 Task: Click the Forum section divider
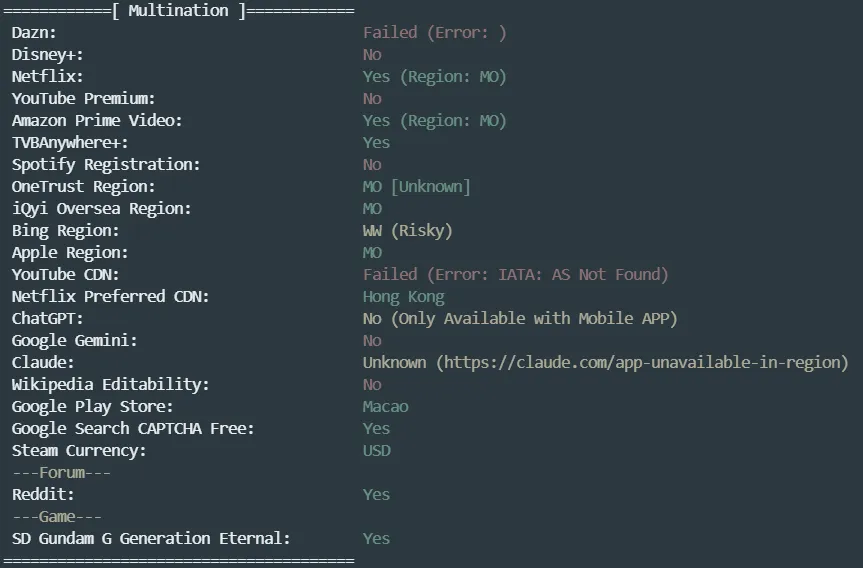click(61, 473)
